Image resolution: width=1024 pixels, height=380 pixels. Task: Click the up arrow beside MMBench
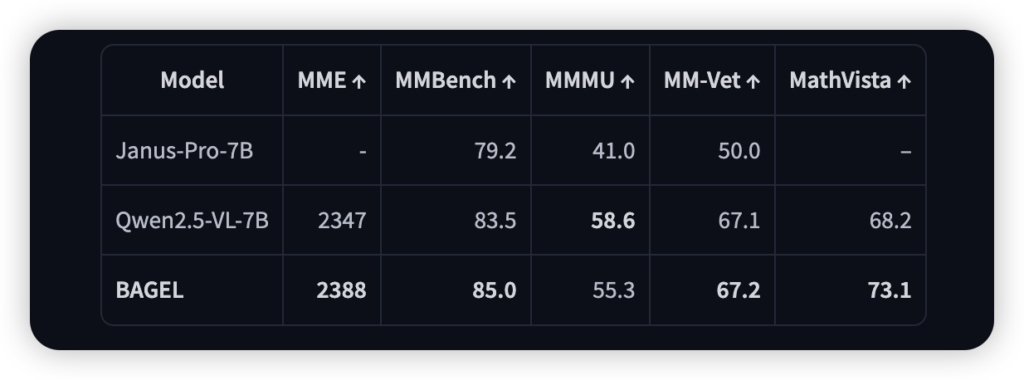click(509, 82)
